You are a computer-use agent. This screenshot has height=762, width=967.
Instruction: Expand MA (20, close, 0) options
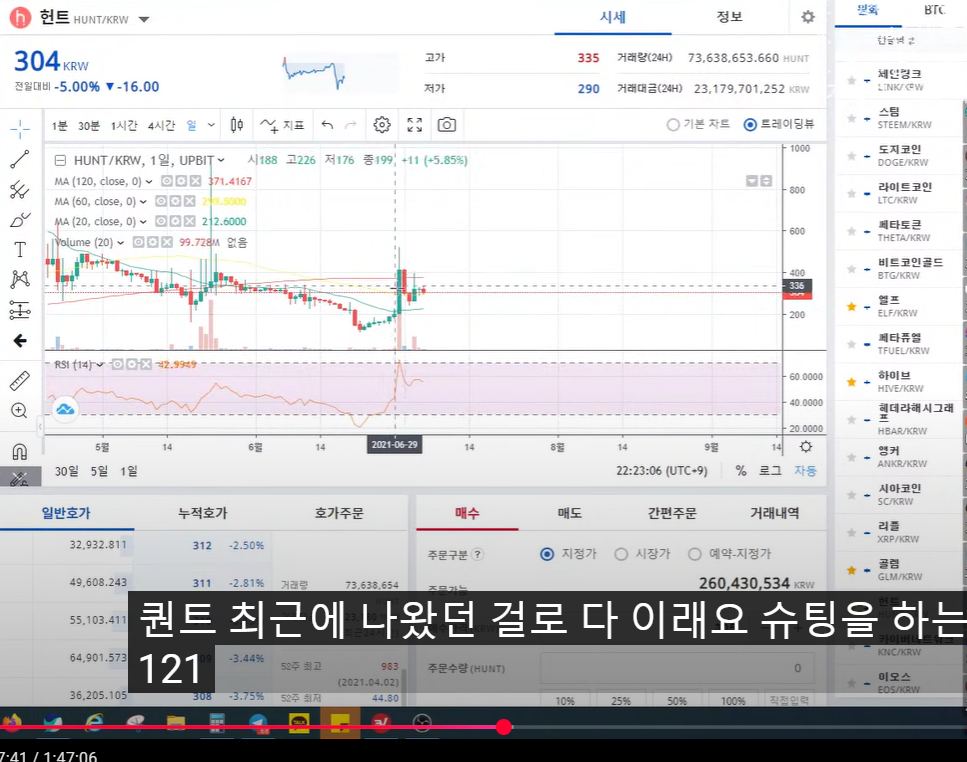143,221
